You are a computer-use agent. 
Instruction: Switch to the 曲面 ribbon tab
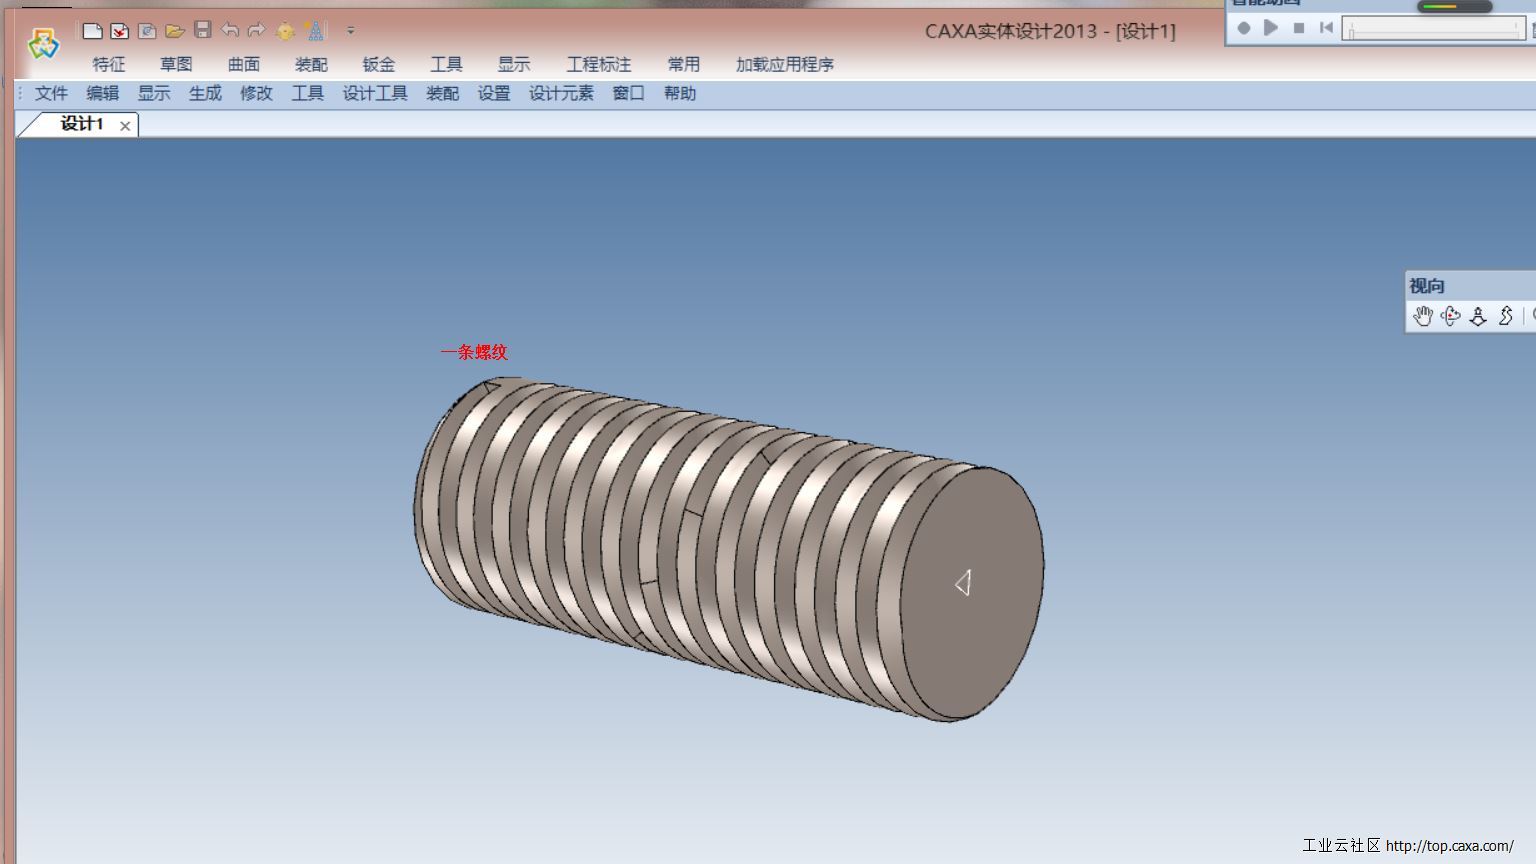pos(244,64)
